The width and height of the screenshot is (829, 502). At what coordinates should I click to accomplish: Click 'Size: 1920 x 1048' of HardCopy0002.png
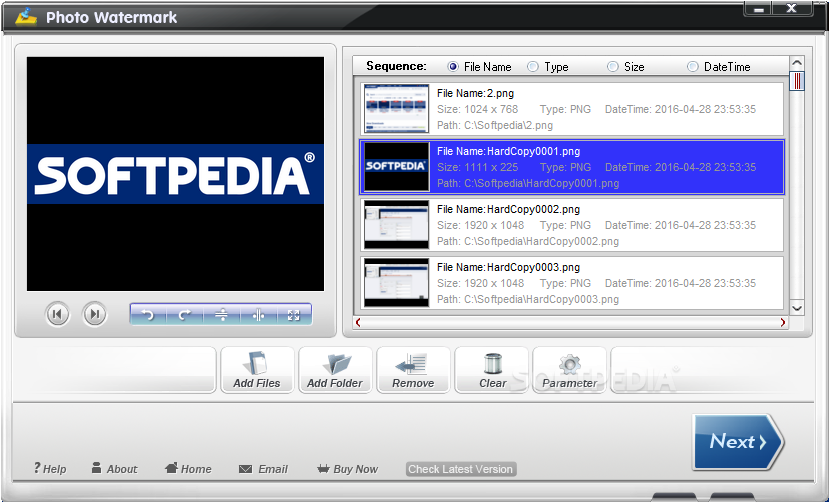481,225
